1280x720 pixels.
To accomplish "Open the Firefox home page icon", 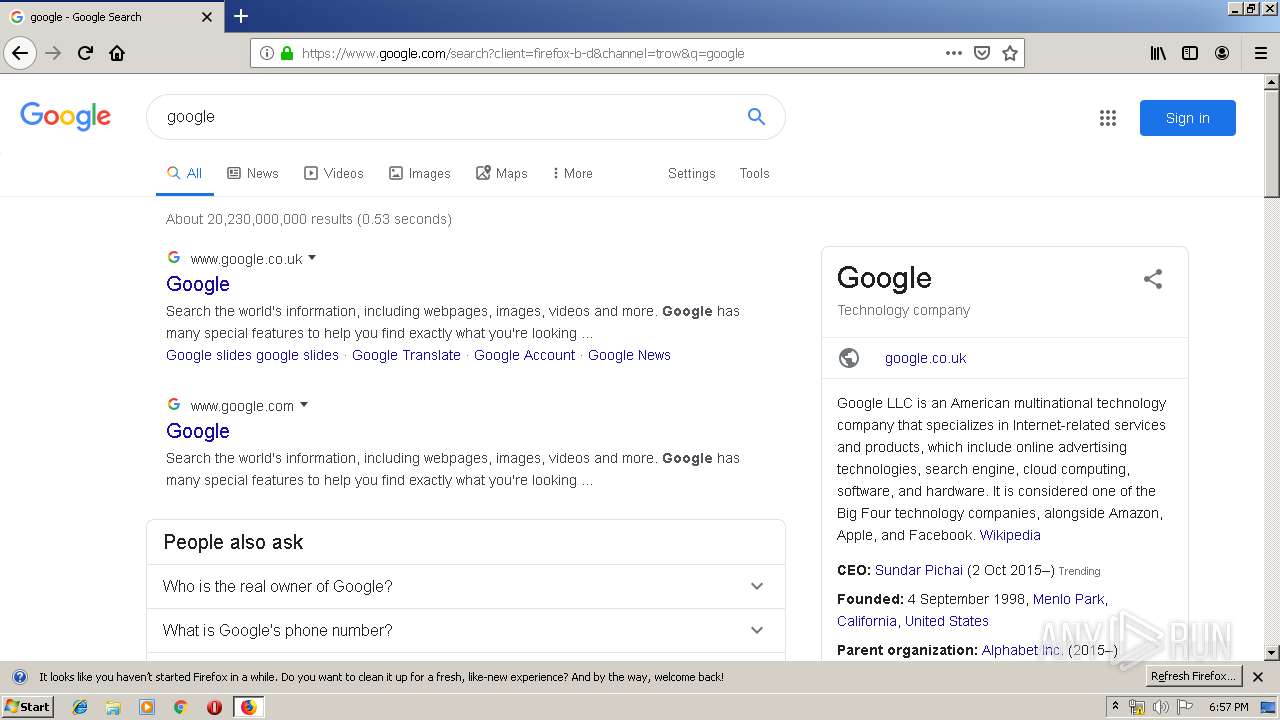I will click(117, 53).
